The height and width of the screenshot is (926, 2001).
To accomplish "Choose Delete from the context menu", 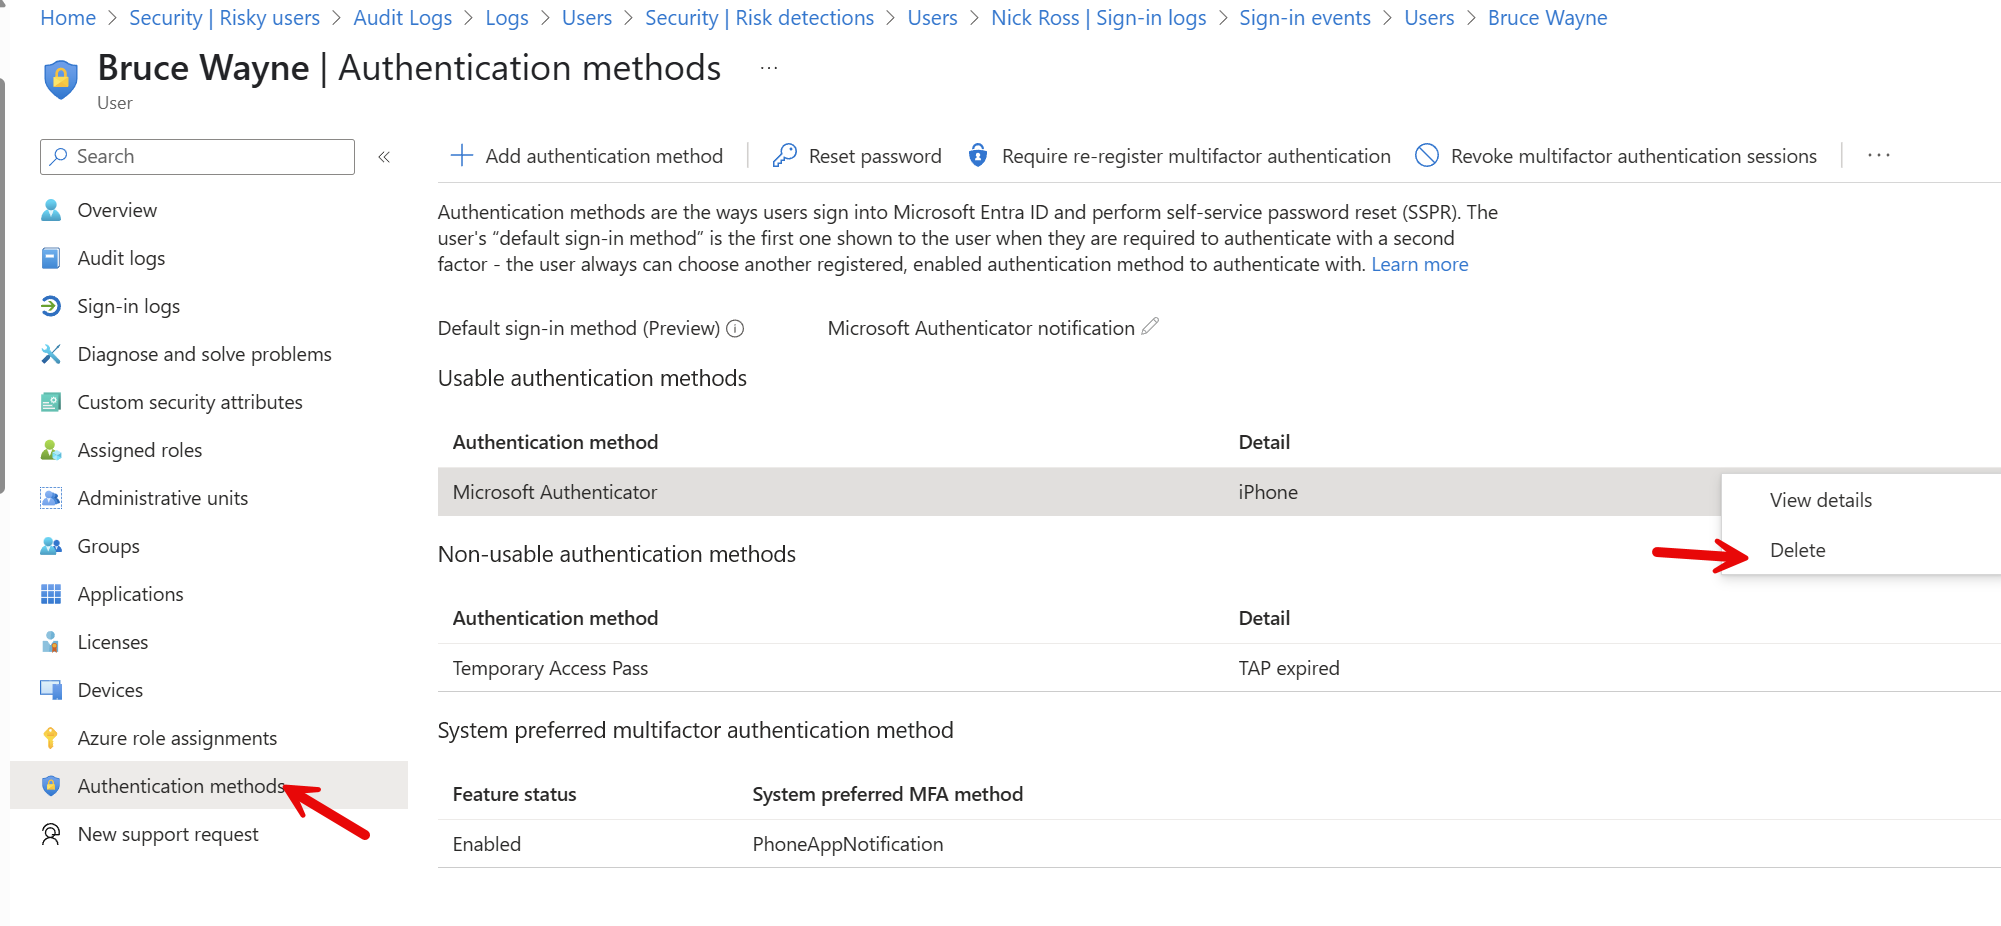I will (1797, 550).
